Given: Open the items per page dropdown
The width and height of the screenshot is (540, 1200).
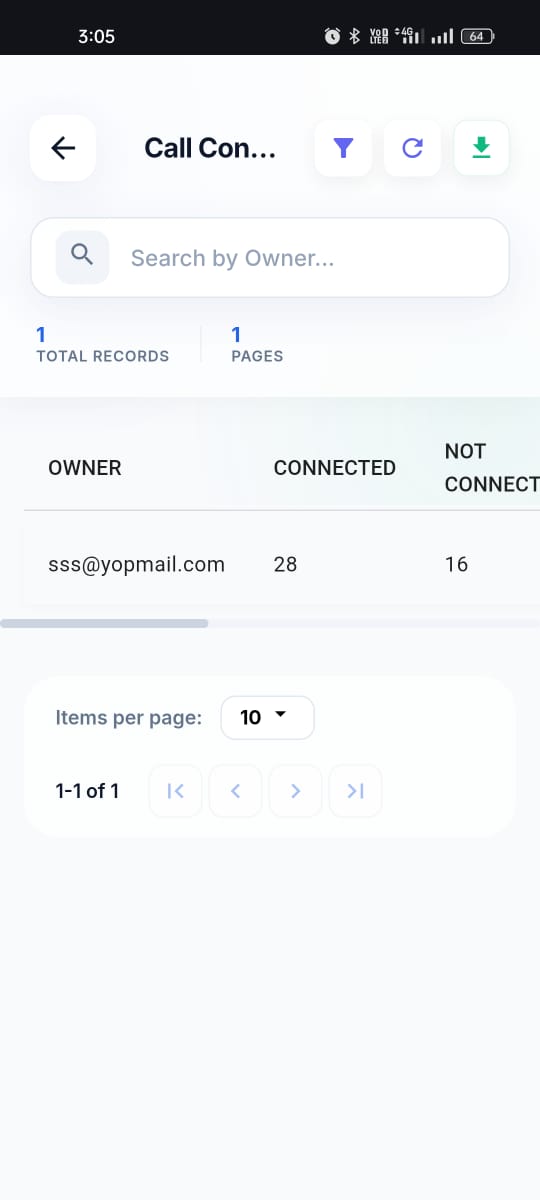Looking at the screenshot, I should [267, 718].
